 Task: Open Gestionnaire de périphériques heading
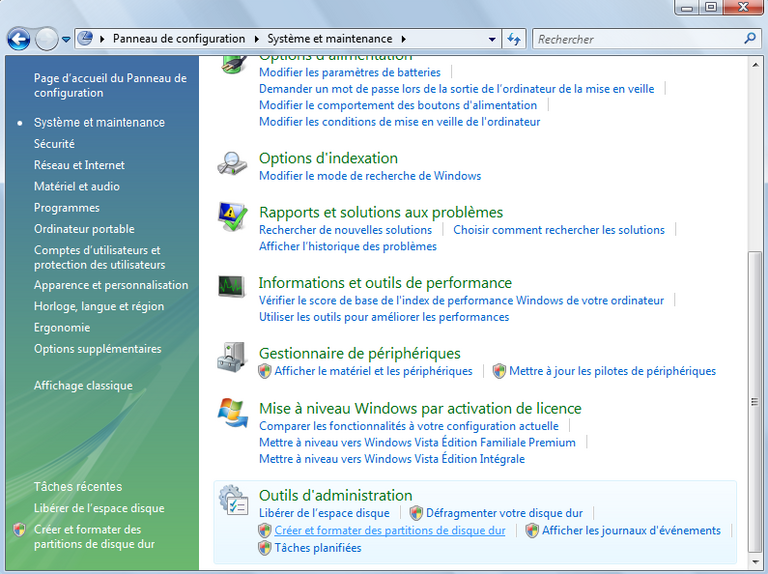360,353
